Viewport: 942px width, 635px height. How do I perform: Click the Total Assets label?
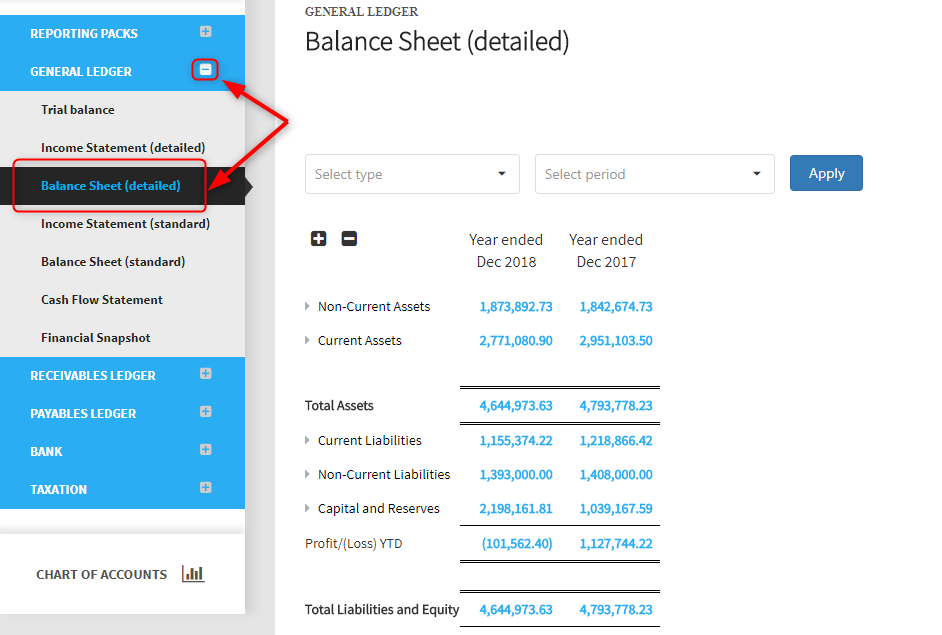[x=339, y=406]
